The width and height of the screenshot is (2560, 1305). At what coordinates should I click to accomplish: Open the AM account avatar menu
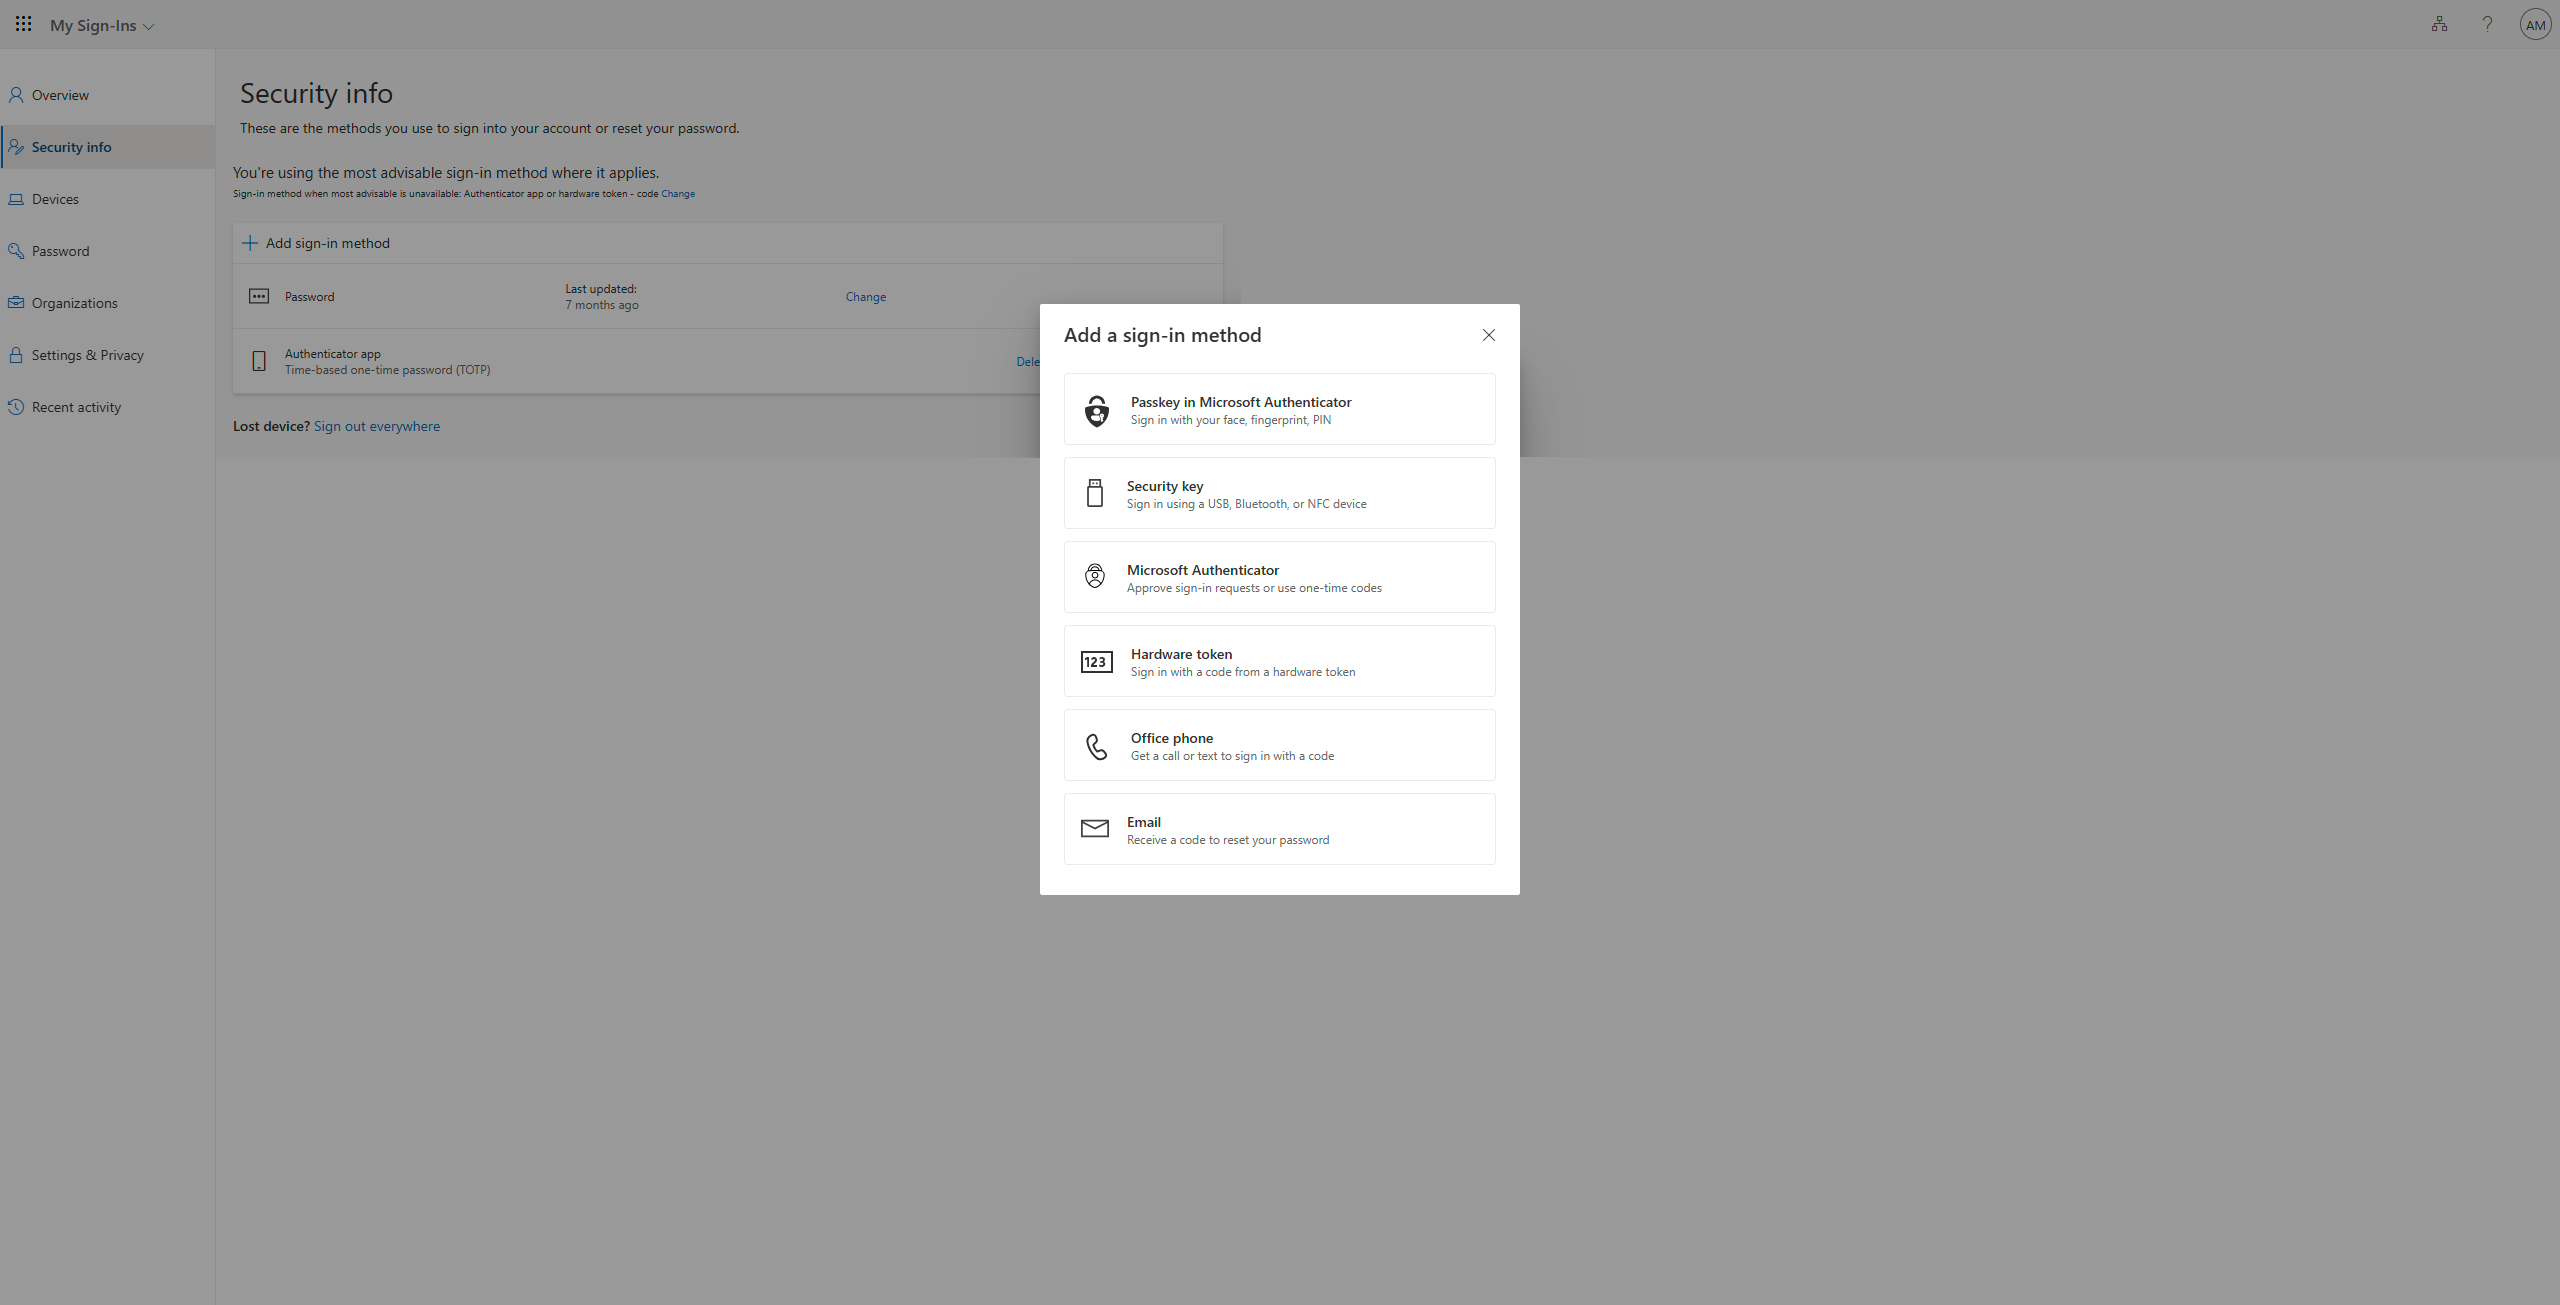pos(2535,25)
